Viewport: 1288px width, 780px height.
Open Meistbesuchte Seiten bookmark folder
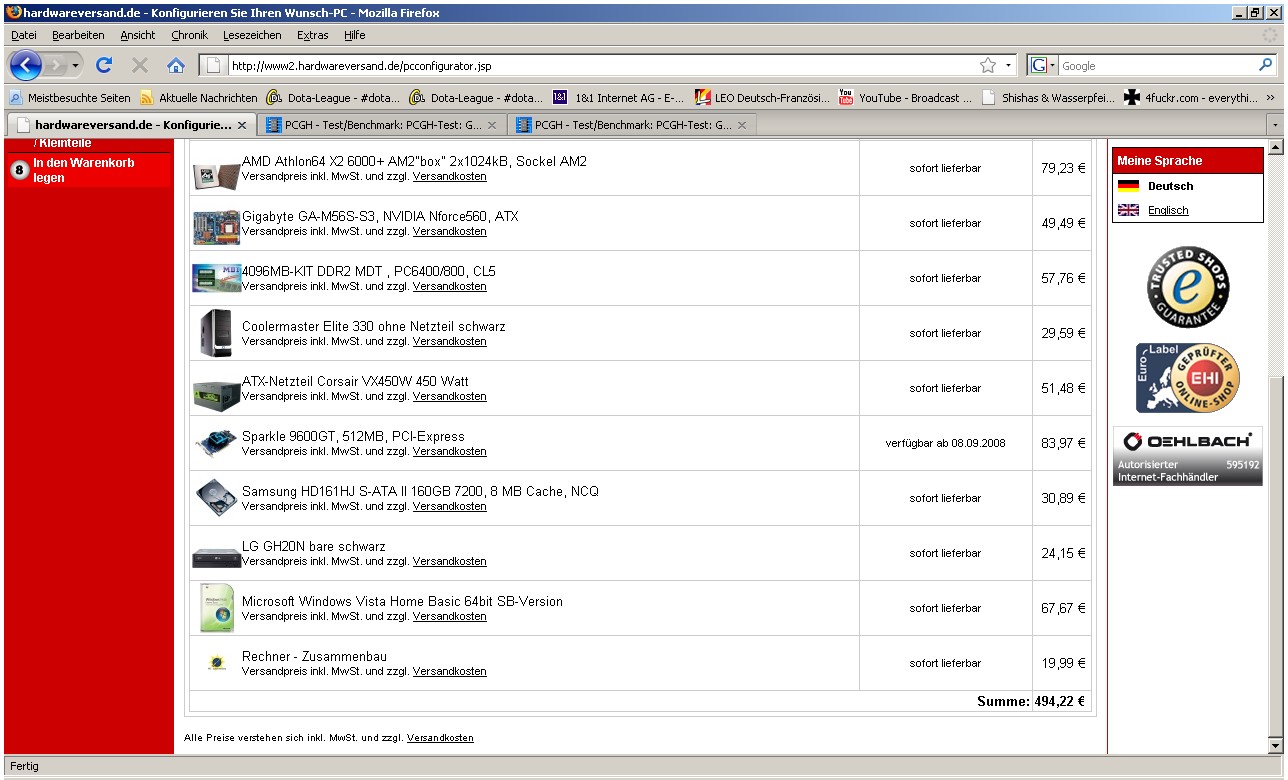[70, 98]
